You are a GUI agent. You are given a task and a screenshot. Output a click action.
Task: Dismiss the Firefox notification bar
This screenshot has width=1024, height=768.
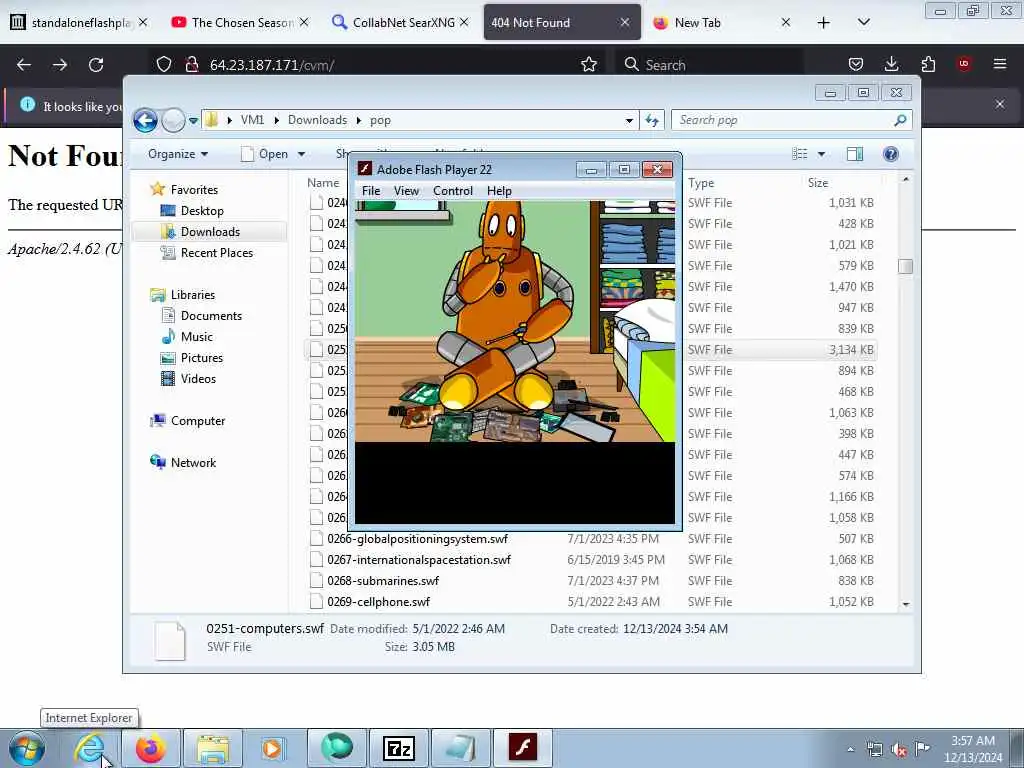pyautogui.click(x=999, y=104)
